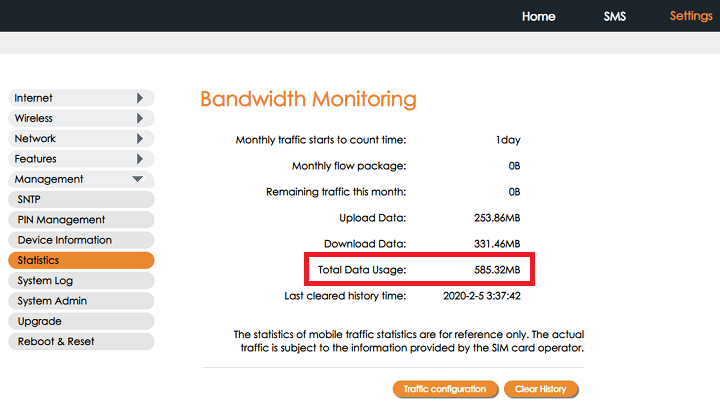Click the Monthly traffic starts to count label
The image size is (720, 409).
point(321,140)
